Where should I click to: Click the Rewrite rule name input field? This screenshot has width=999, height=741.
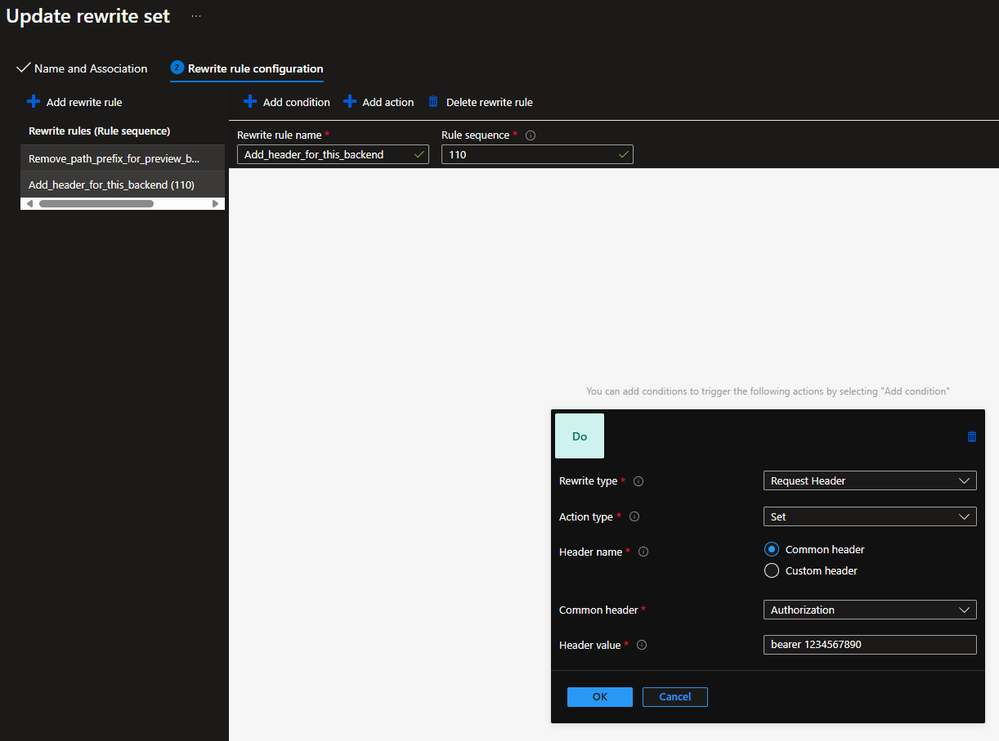click(x=333, y=154)
